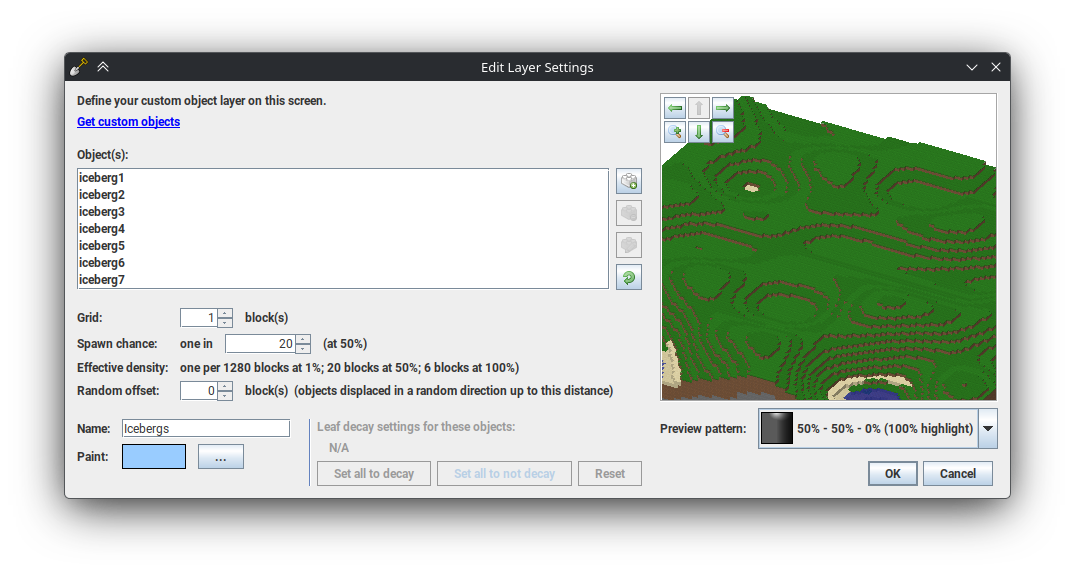
Task: Increase the Random offset value
Action: [x=225, y=386]
